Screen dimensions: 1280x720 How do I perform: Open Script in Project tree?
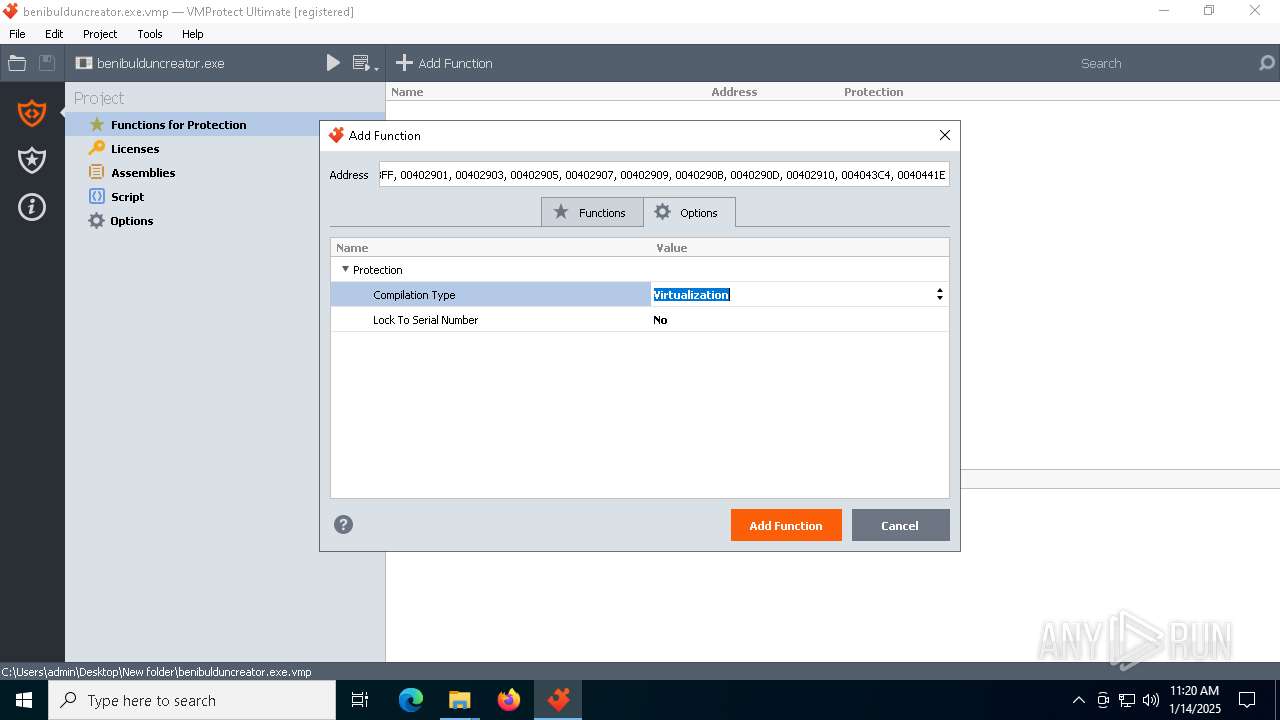point(127,197)
